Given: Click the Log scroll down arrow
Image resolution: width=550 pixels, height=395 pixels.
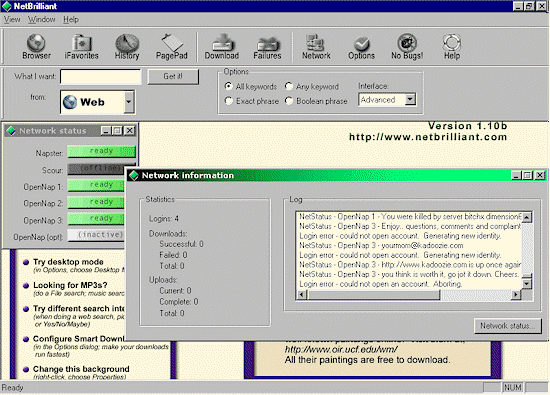Looking at the screenshot, I should tap(526, 283).
